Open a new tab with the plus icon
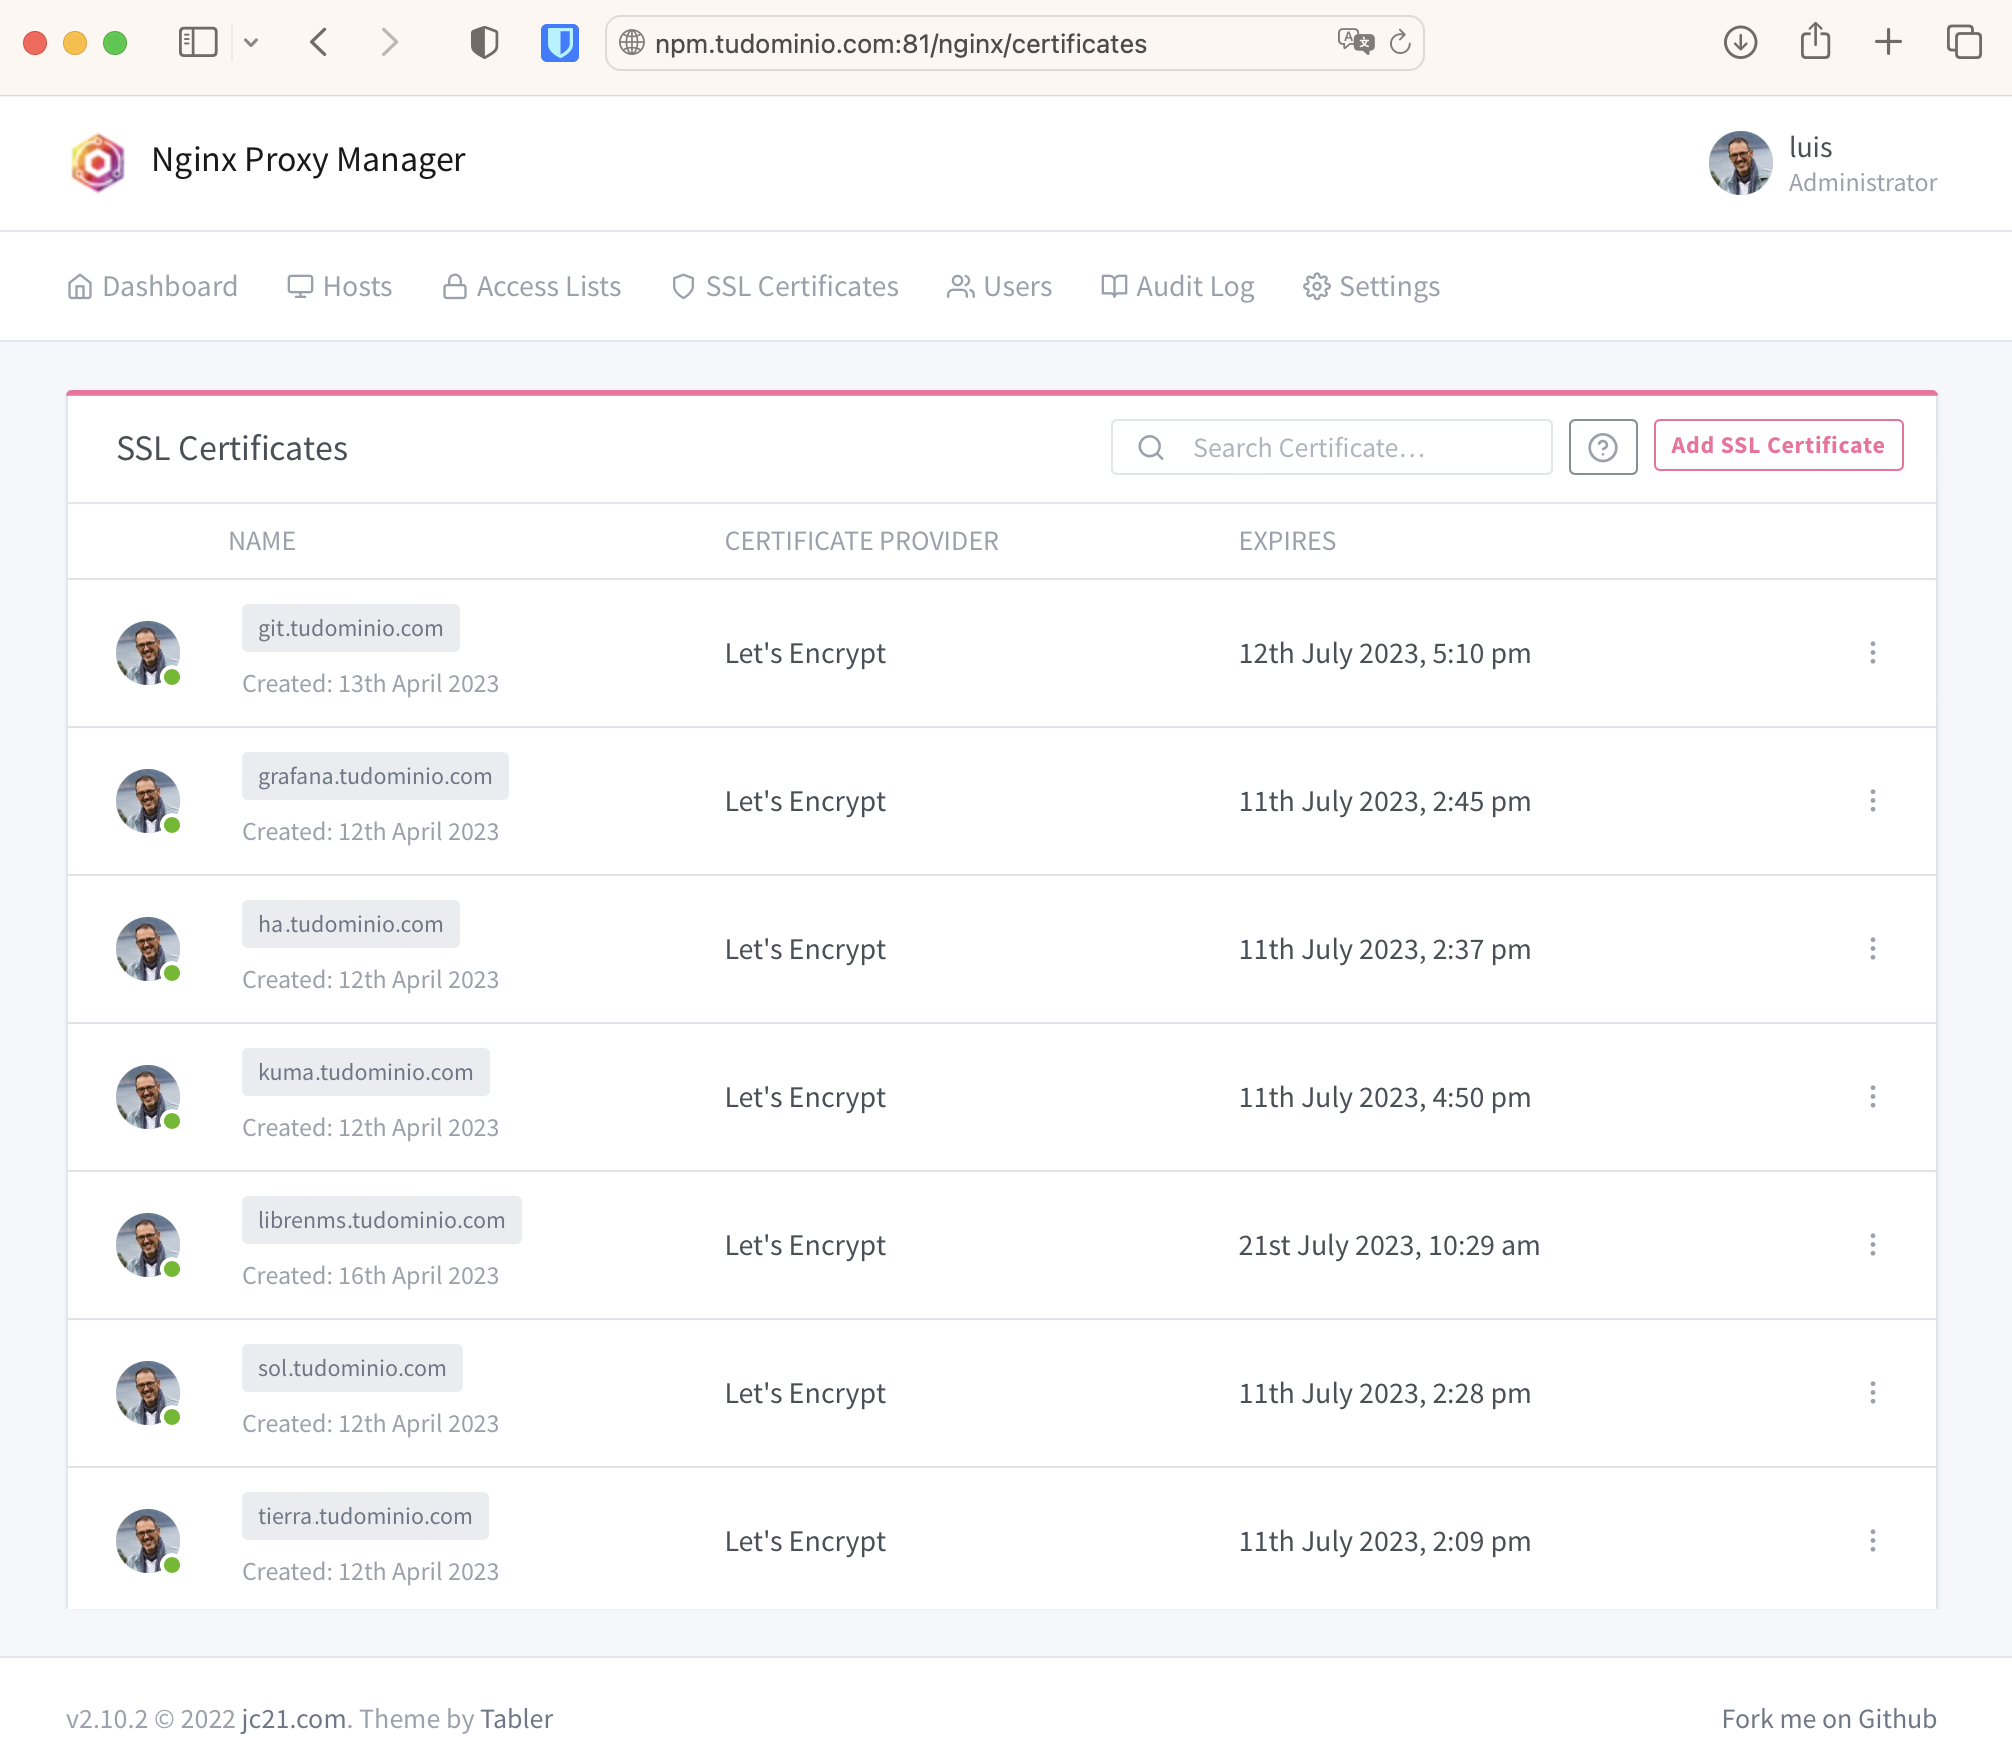This screenshot has width=2012, height=1762. coord(1888,42)
